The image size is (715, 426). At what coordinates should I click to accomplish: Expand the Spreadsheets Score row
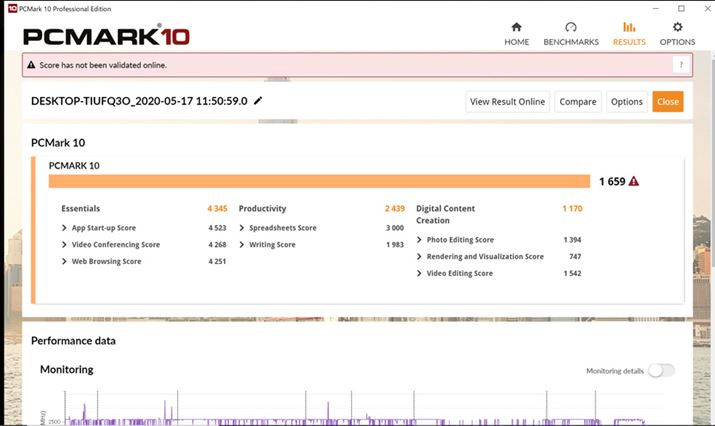click(242, 228)
